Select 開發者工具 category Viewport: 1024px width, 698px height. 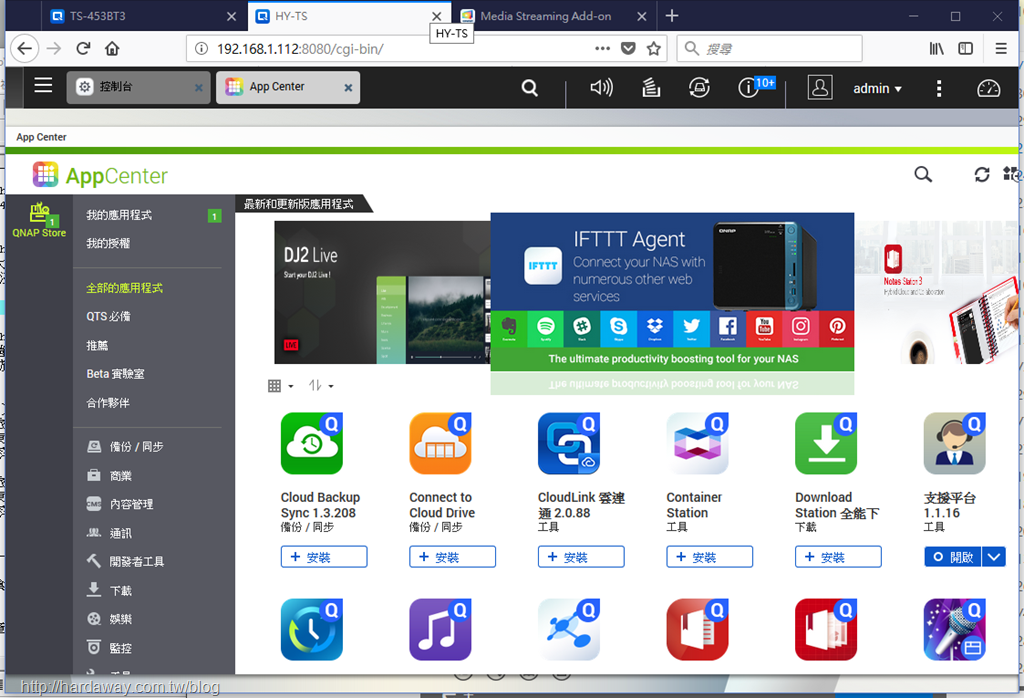click(125, 562)
